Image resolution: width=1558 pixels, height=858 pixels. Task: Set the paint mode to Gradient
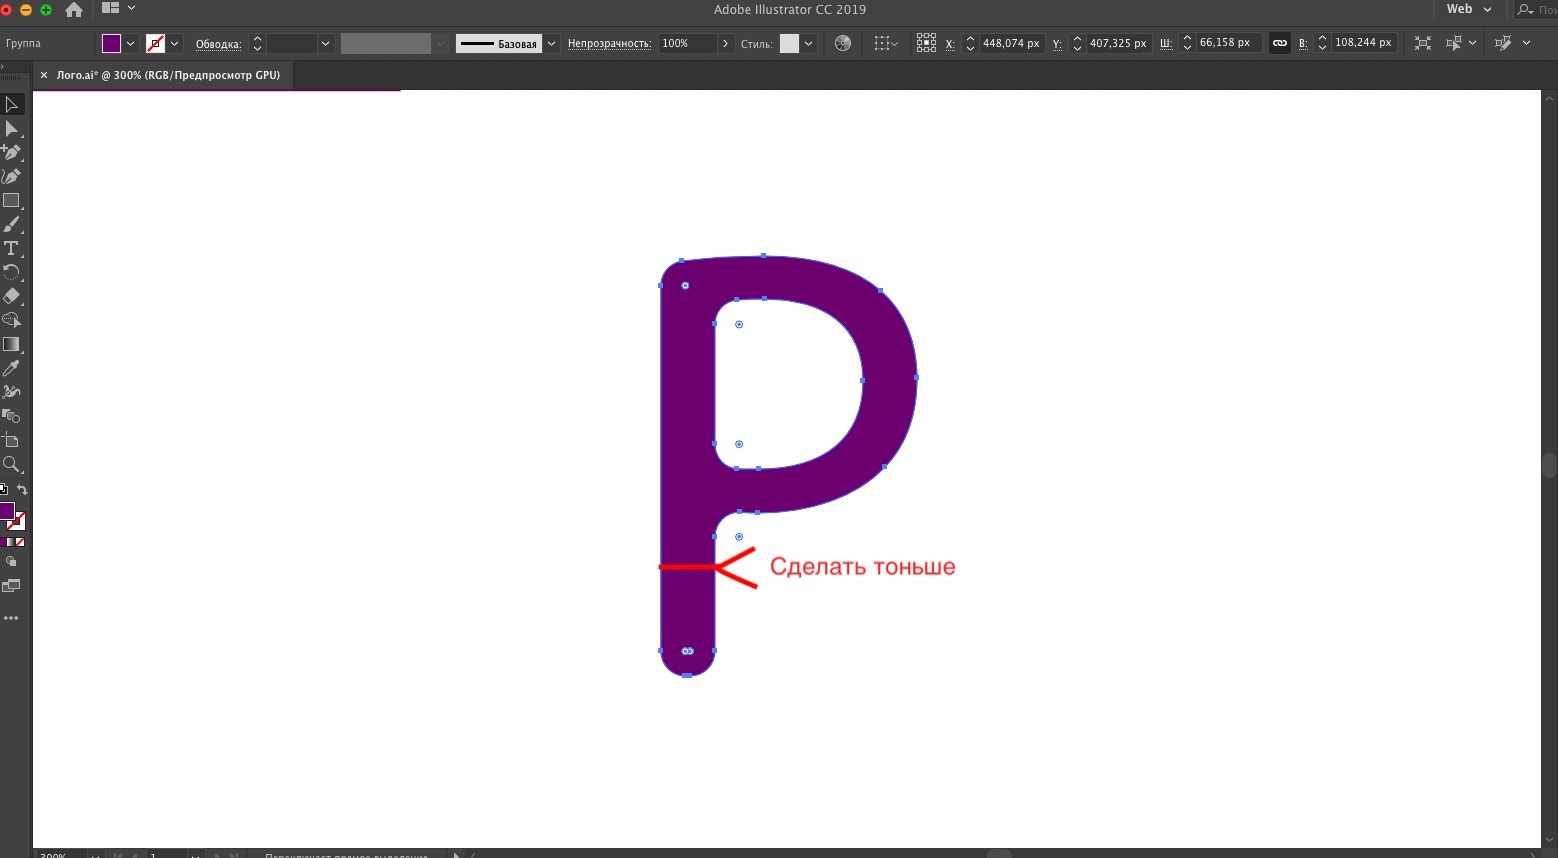11,542
